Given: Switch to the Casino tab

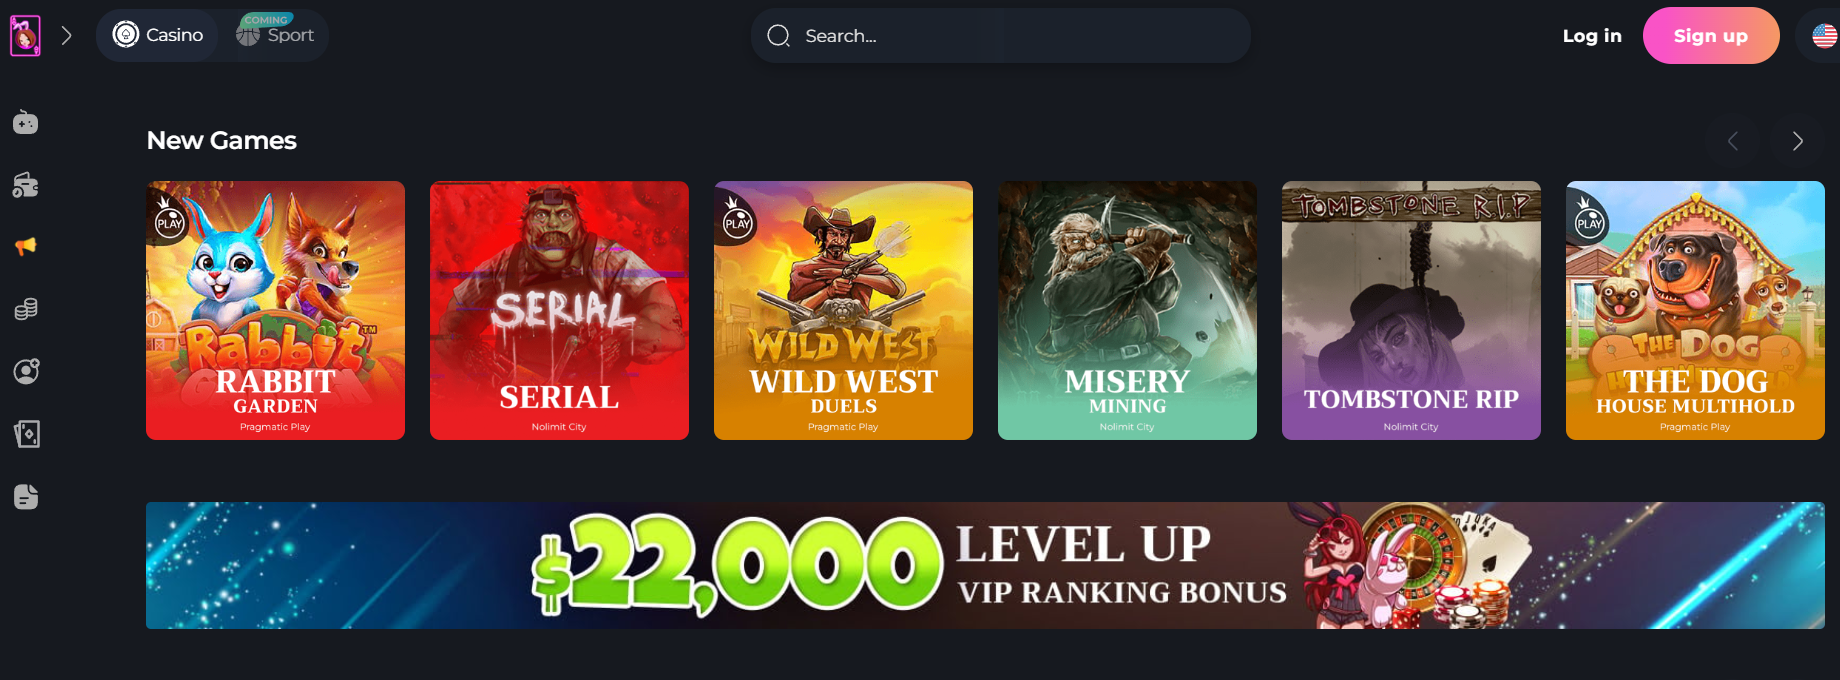Looking at the screenshot, I should [x=158, y=35].
